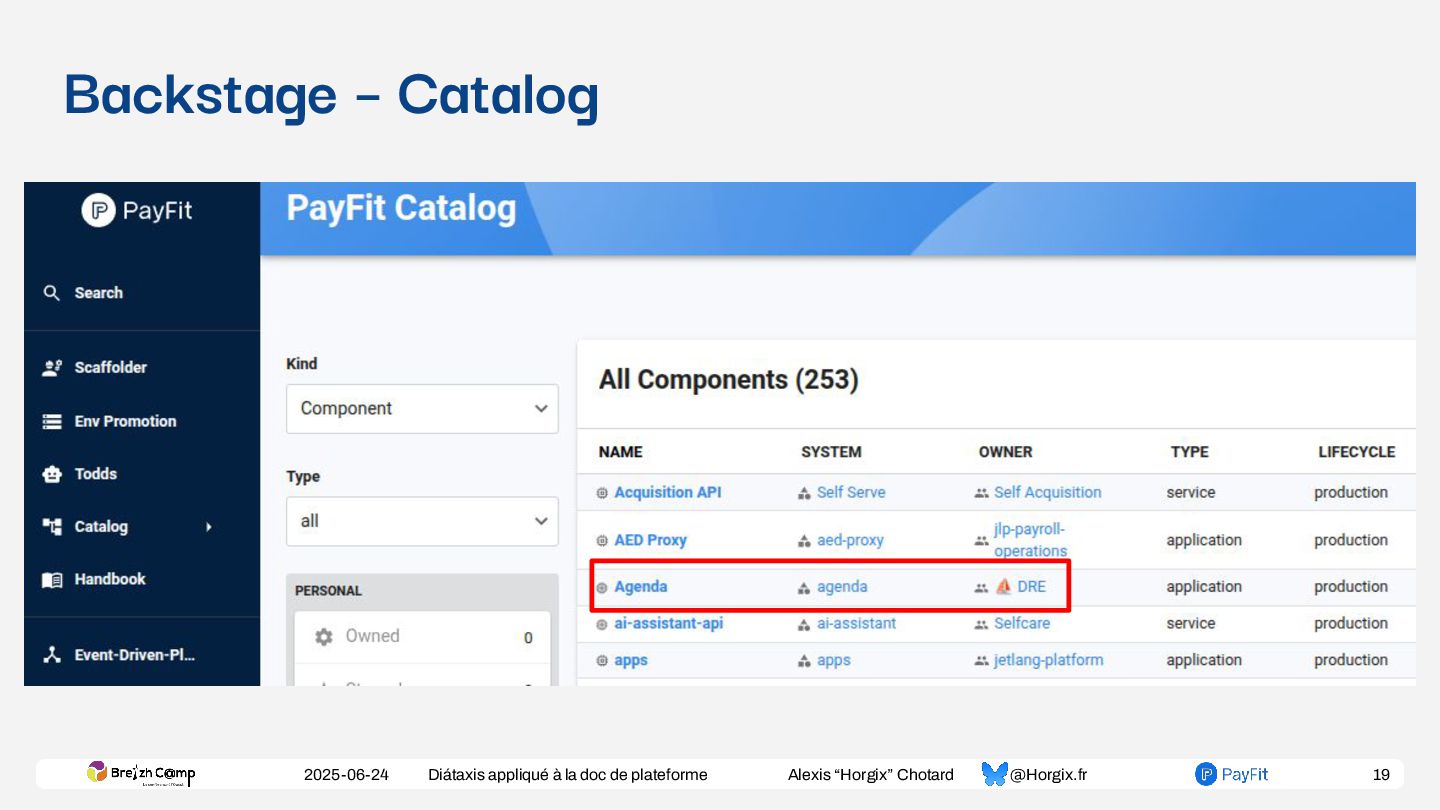Click the PayFit logo in footer
The height and width of the screenshot is (810, 1440).
coord(1231,774)
